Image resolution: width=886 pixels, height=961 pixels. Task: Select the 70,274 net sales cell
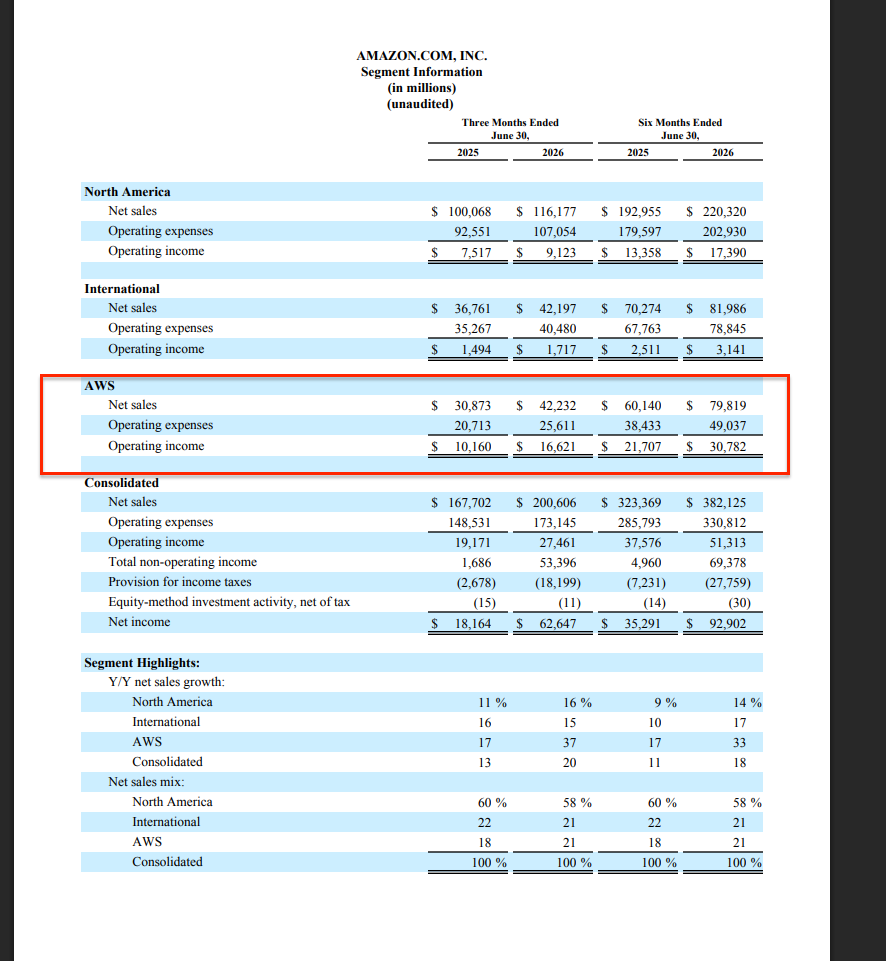coord(643,308)
